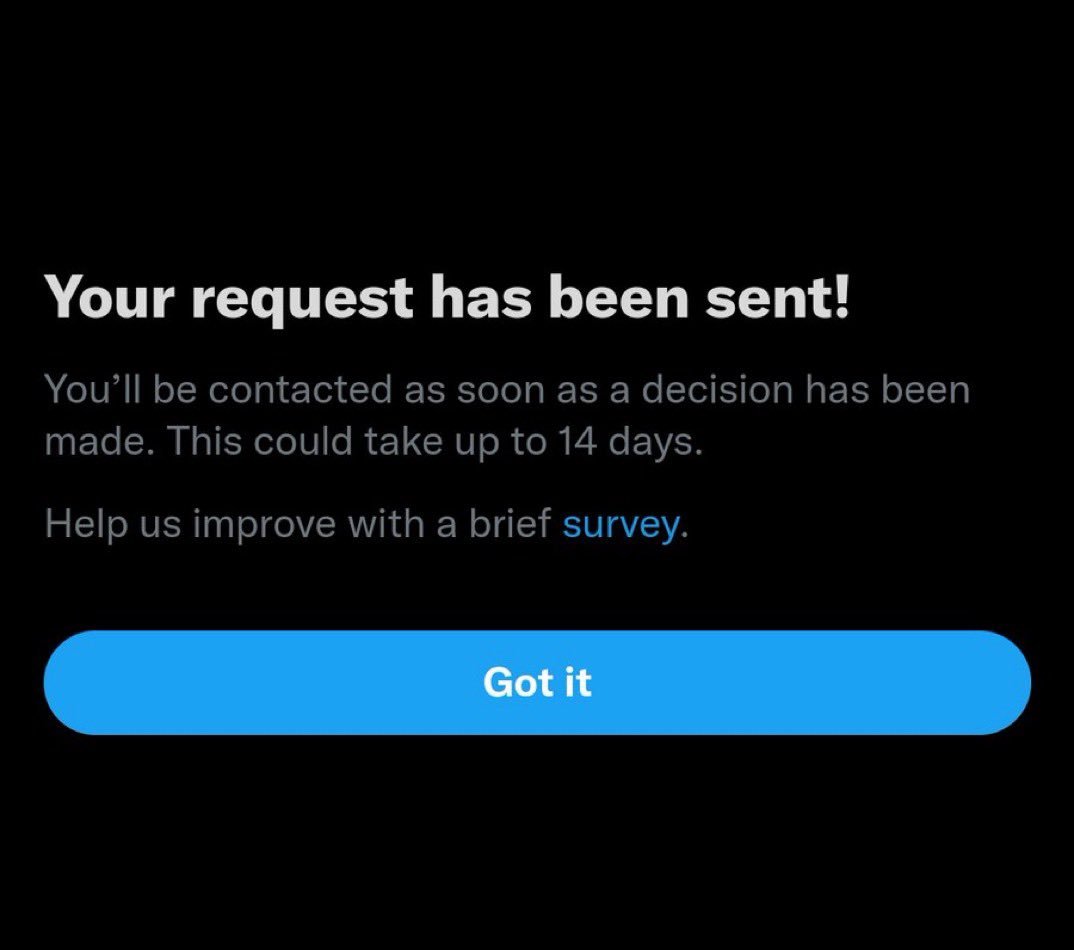Image resolution: width=1074 pixels, height=950 pixels.
Task: Tap the Got it label text
Action: click(537, 682)
